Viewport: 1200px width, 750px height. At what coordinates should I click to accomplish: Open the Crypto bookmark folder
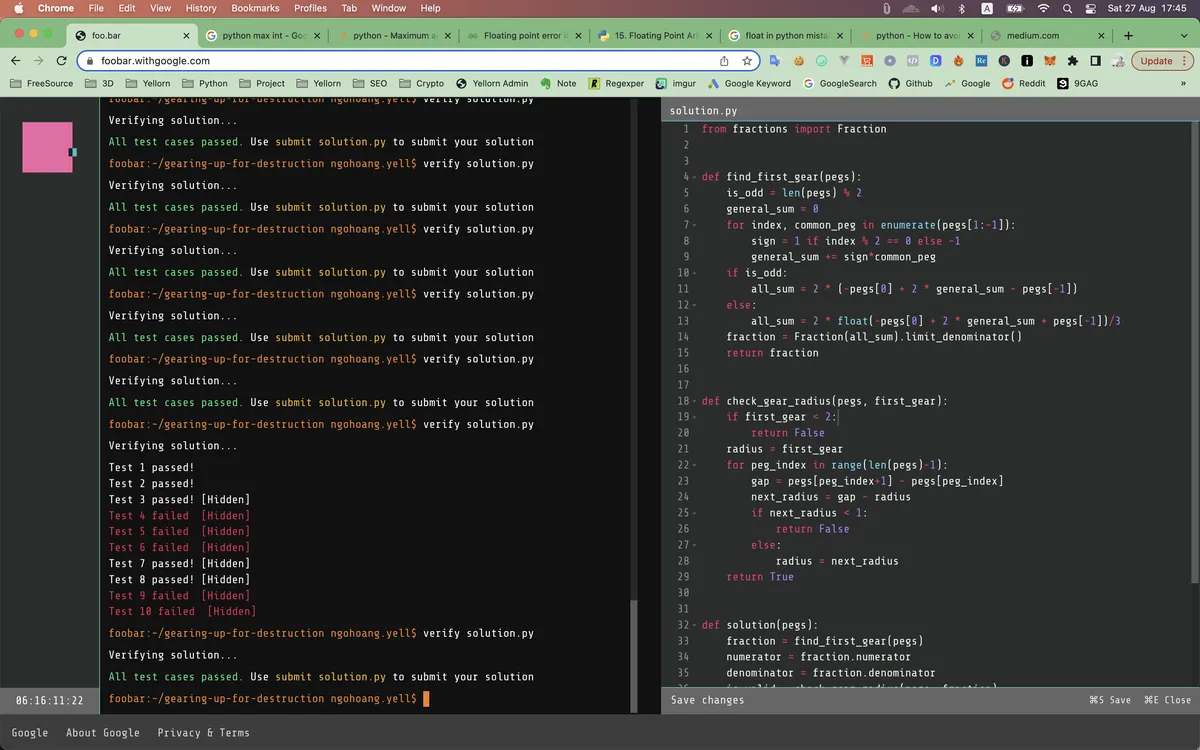coord(421,83)
